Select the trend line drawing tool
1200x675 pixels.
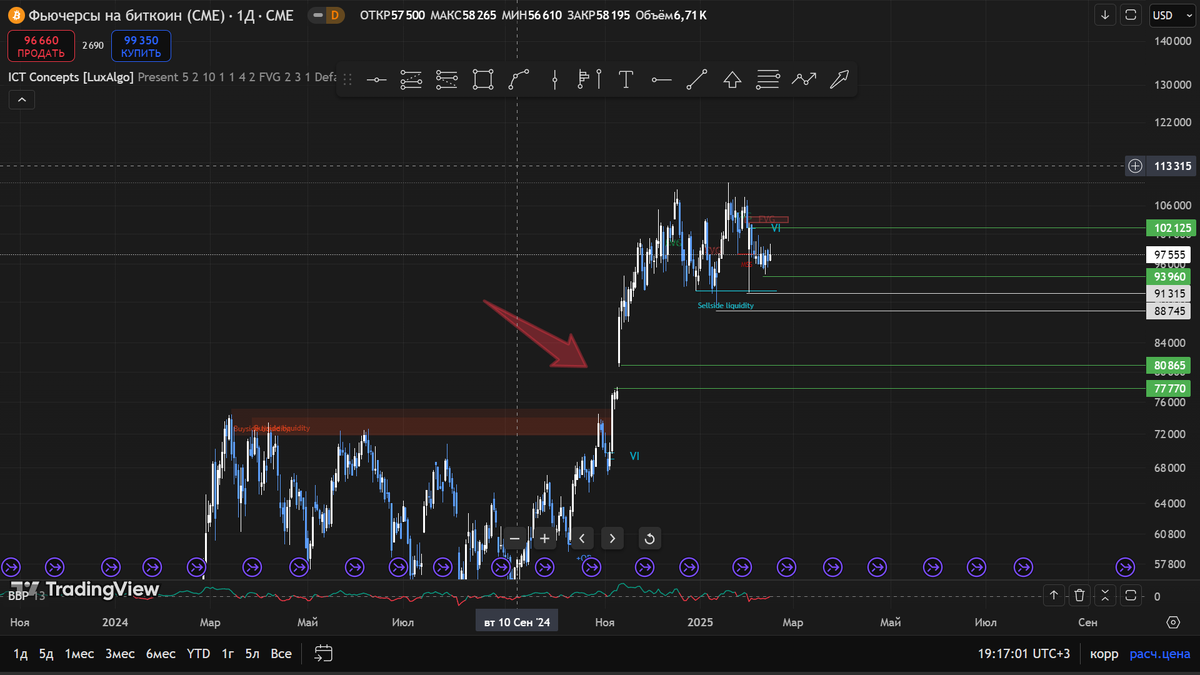click(x=697, y=80)
